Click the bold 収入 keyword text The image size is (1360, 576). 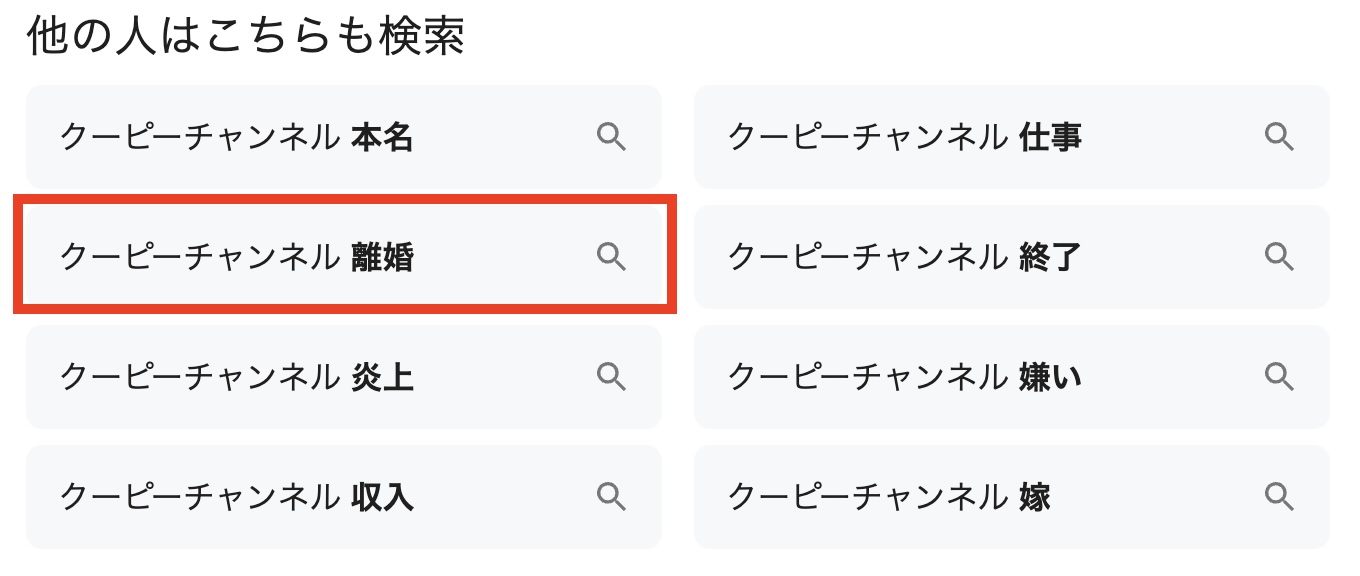point(382,497)
